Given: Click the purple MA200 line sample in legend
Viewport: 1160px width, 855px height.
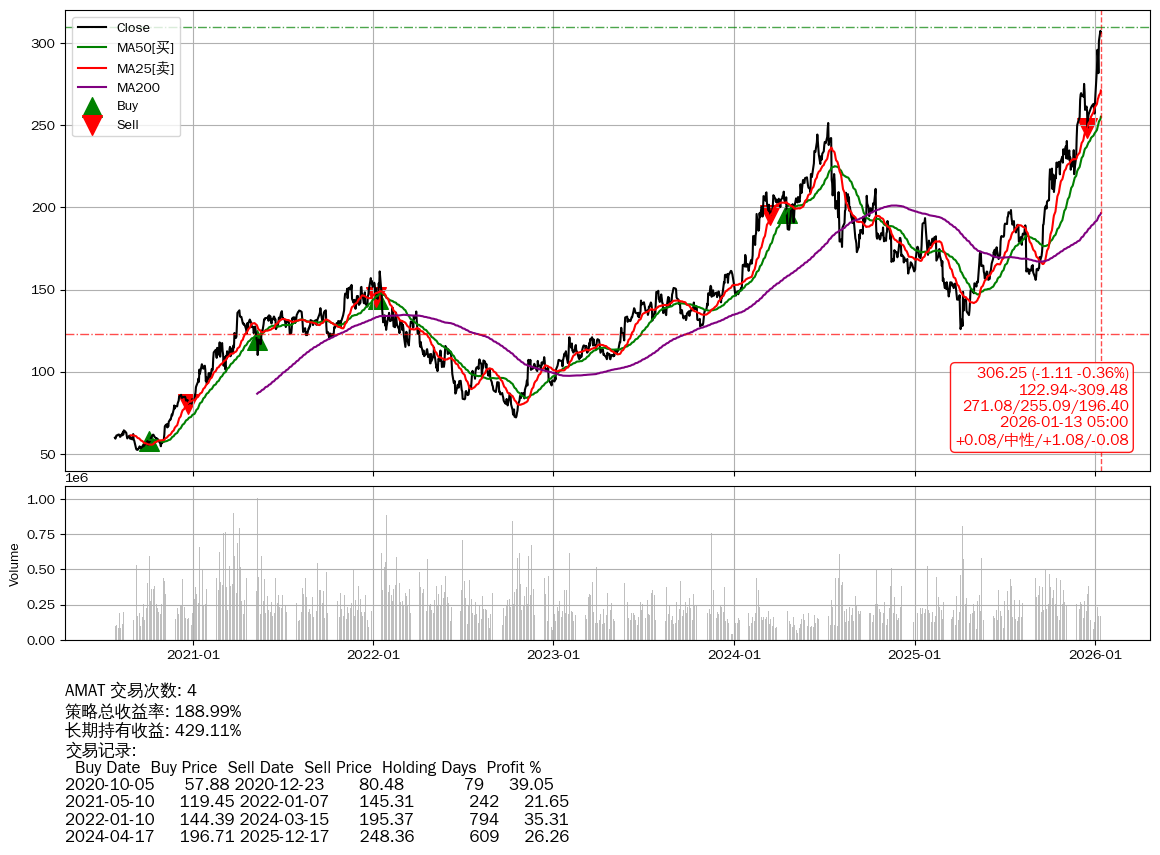Looking at the screenshot, I should [x=92, y=88].
